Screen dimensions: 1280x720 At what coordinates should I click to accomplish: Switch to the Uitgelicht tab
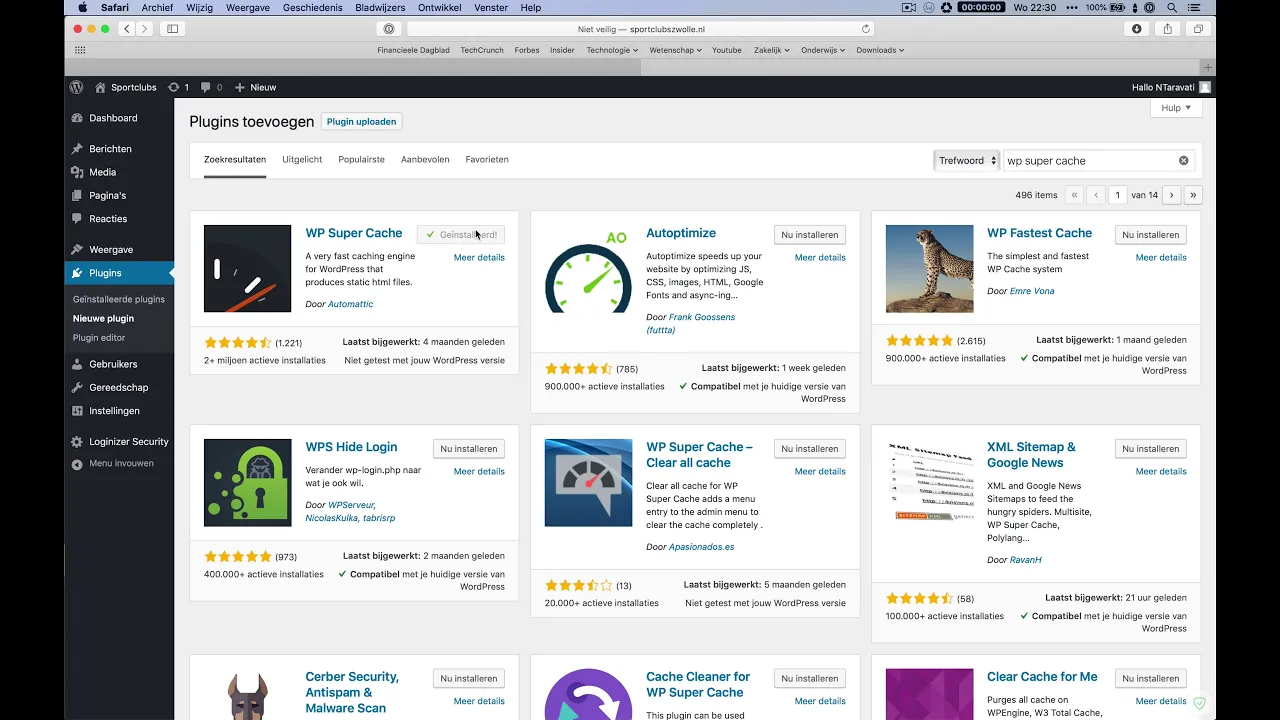pyautogui.click(x=302, y=159)
